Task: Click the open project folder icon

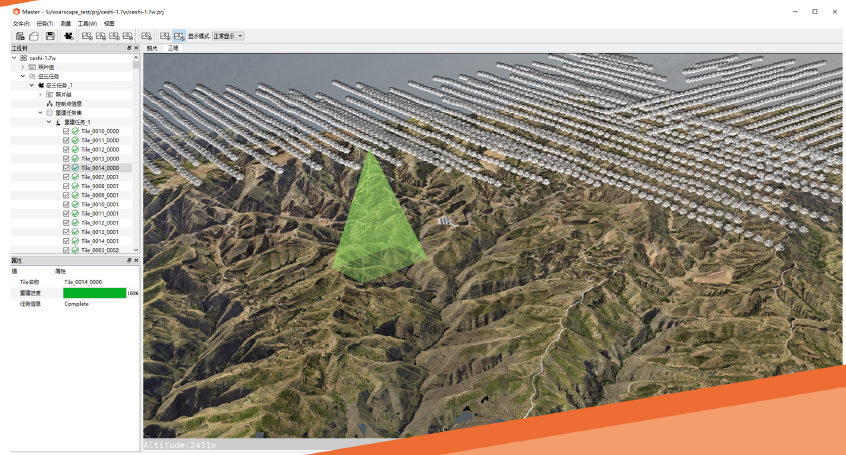Action: click(x=34, y=36)
